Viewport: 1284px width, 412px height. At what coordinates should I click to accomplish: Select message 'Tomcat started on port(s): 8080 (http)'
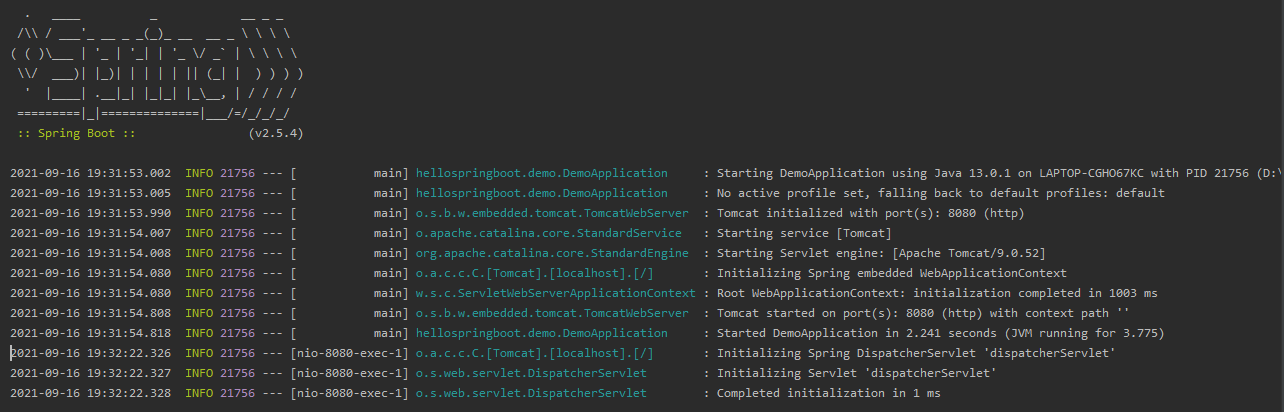[850, 313]
